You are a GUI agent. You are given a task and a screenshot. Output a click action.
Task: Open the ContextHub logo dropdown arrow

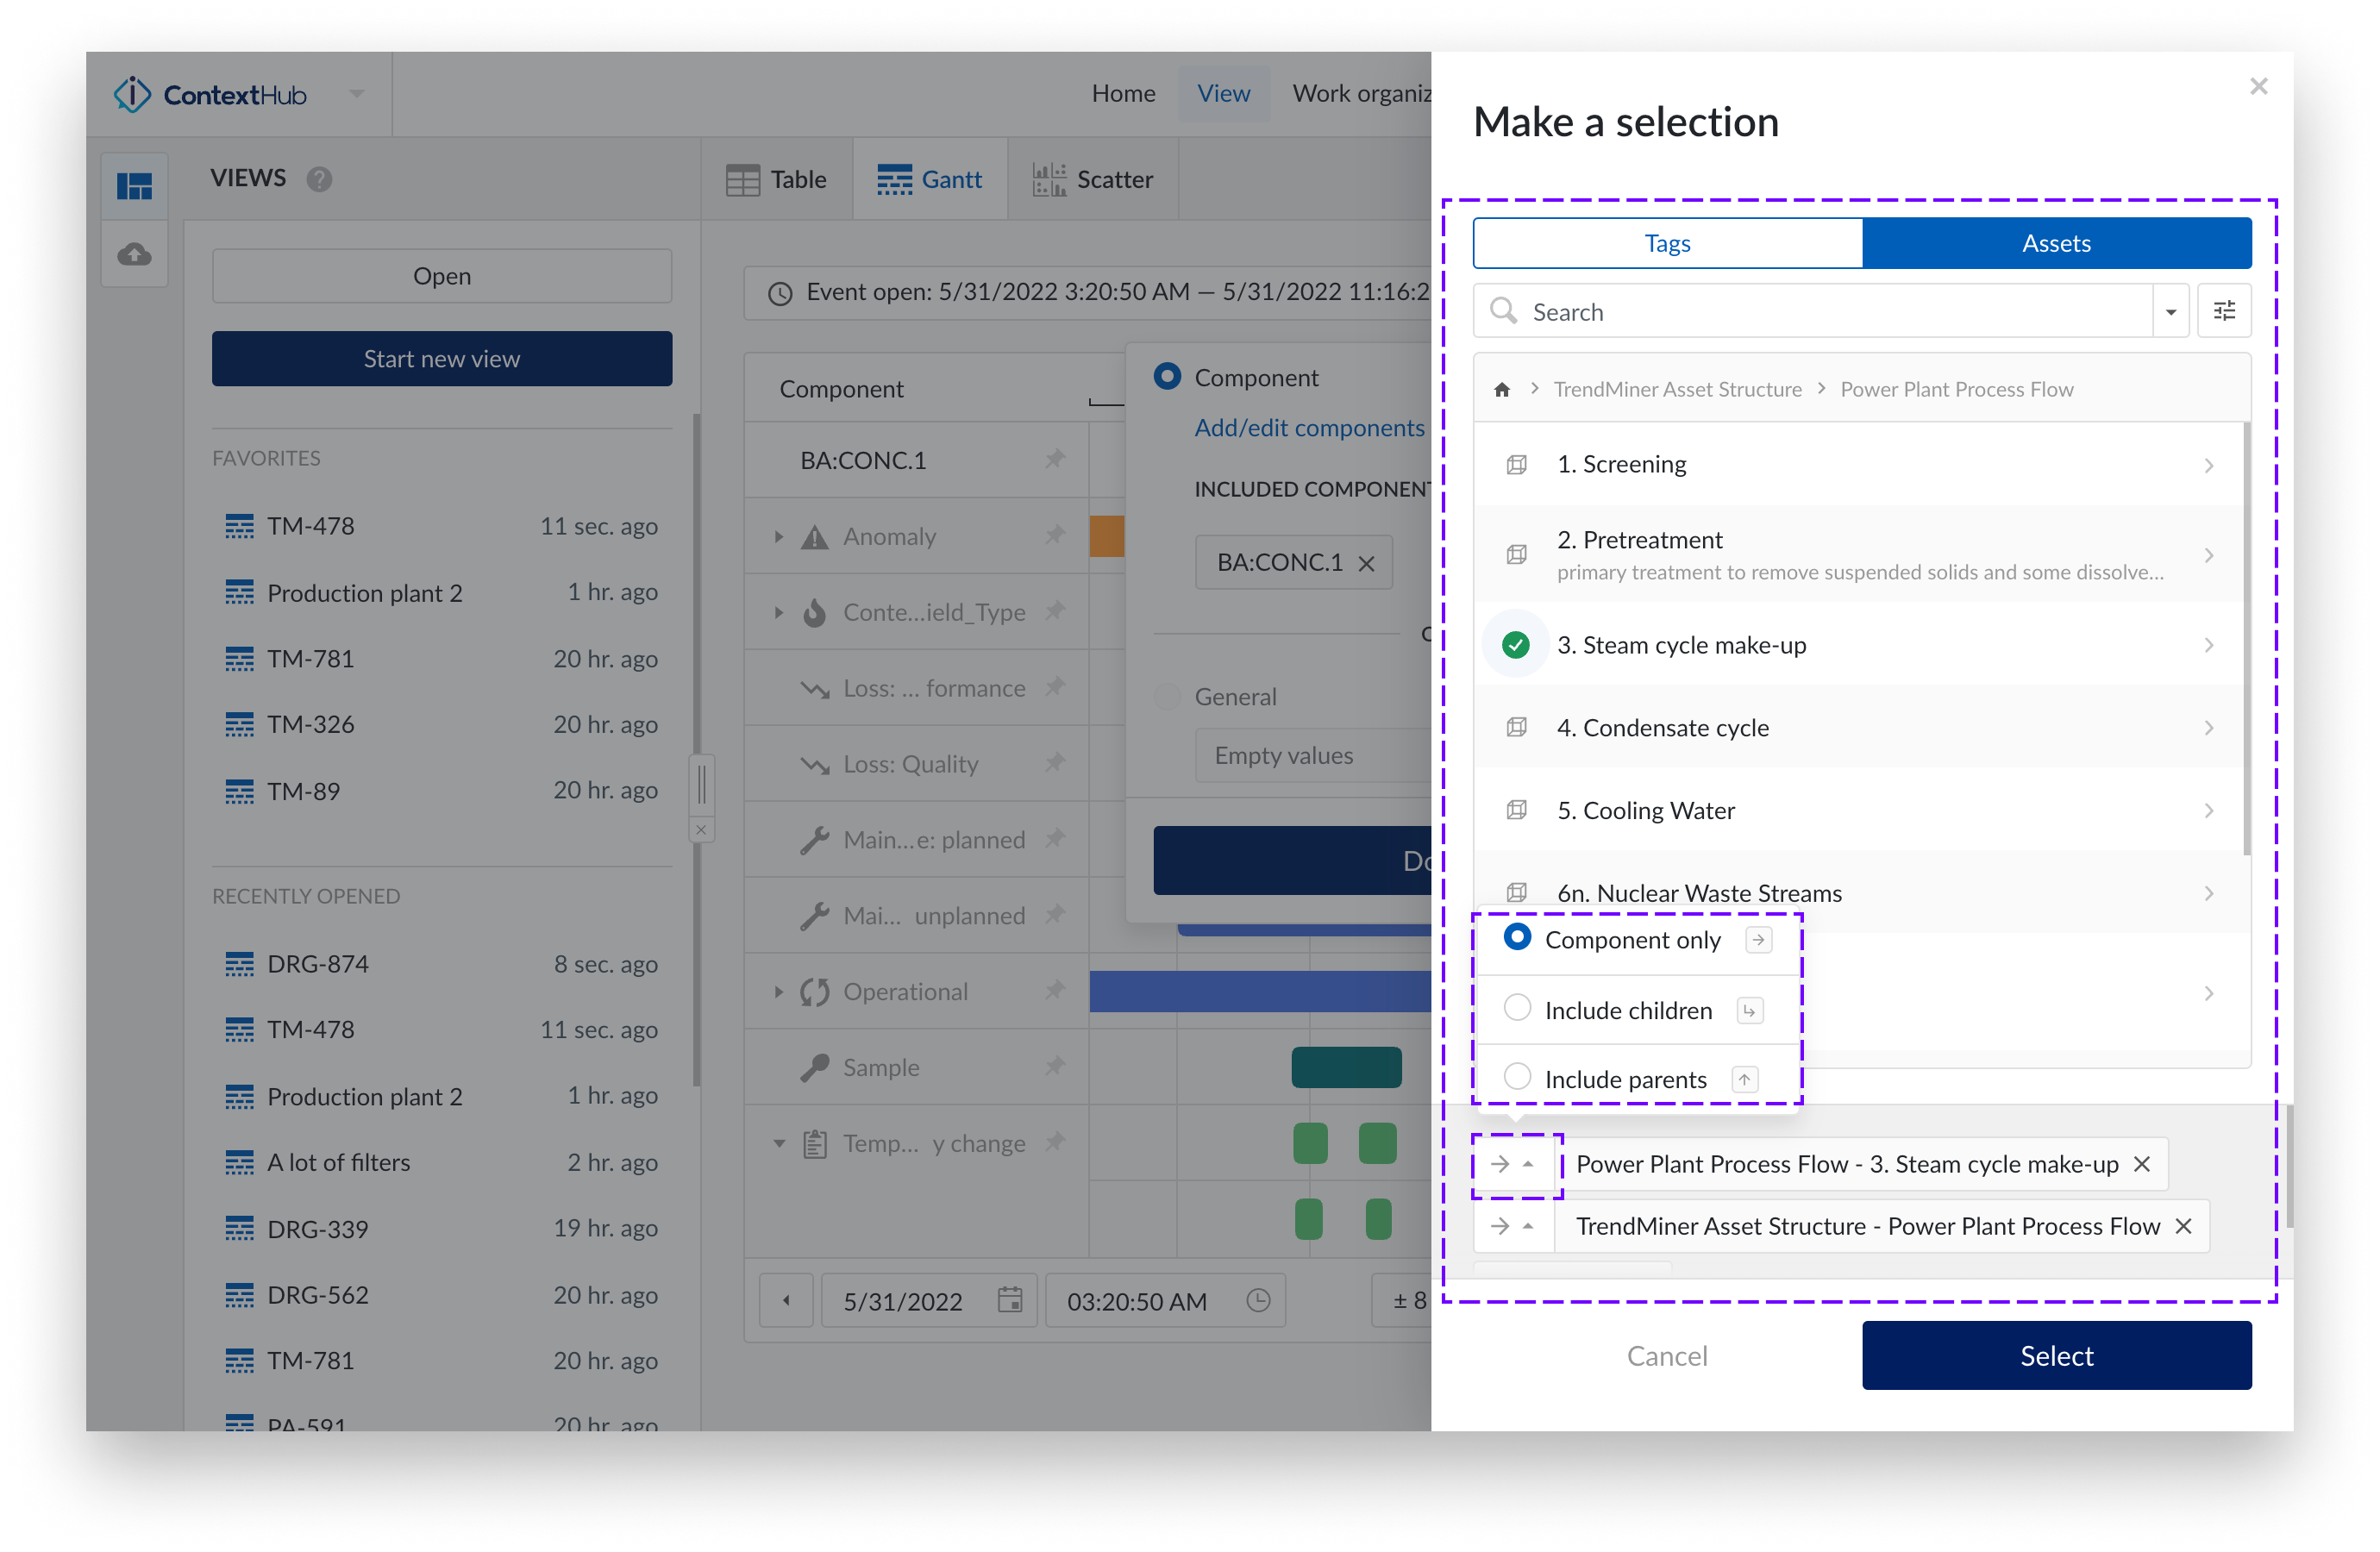357,93
